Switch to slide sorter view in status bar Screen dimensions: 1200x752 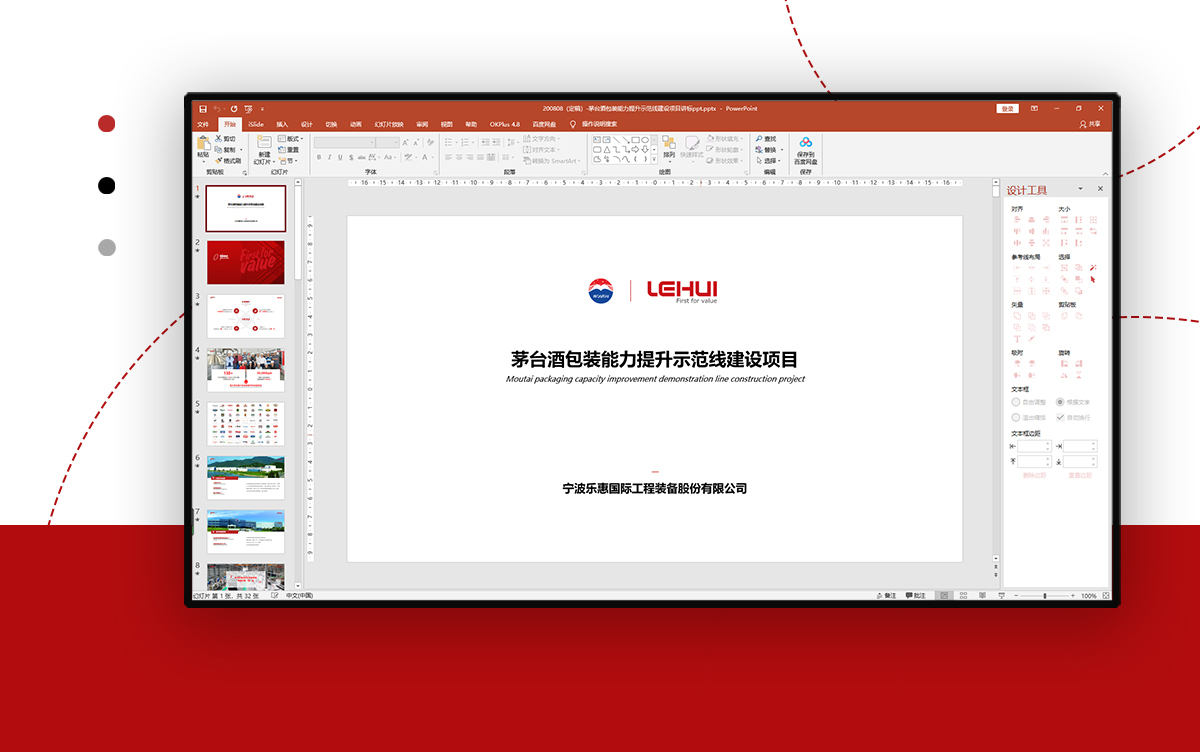962,595
